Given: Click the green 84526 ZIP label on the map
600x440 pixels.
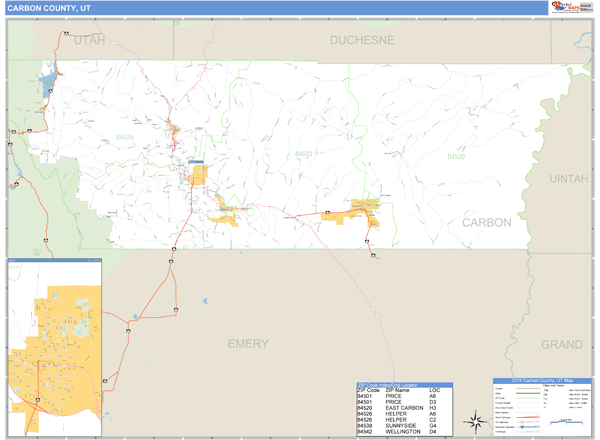Looking at the screenshot, I should (125, 137).
